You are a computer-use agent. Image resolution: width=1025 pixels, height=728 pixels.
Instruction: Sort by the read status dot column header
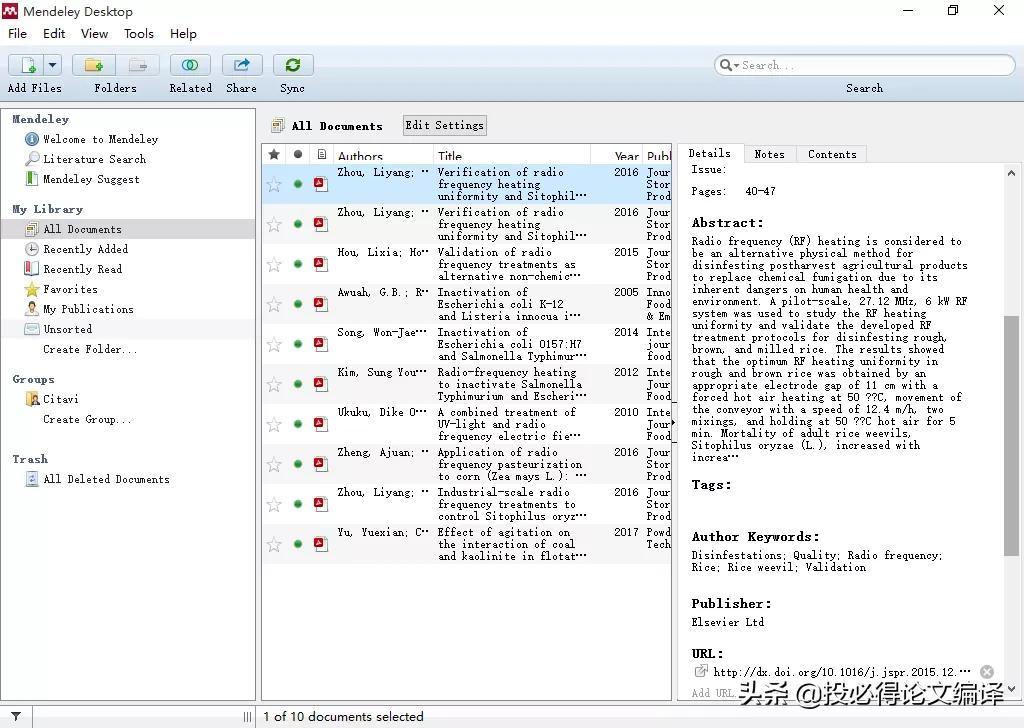pos(298,154)
